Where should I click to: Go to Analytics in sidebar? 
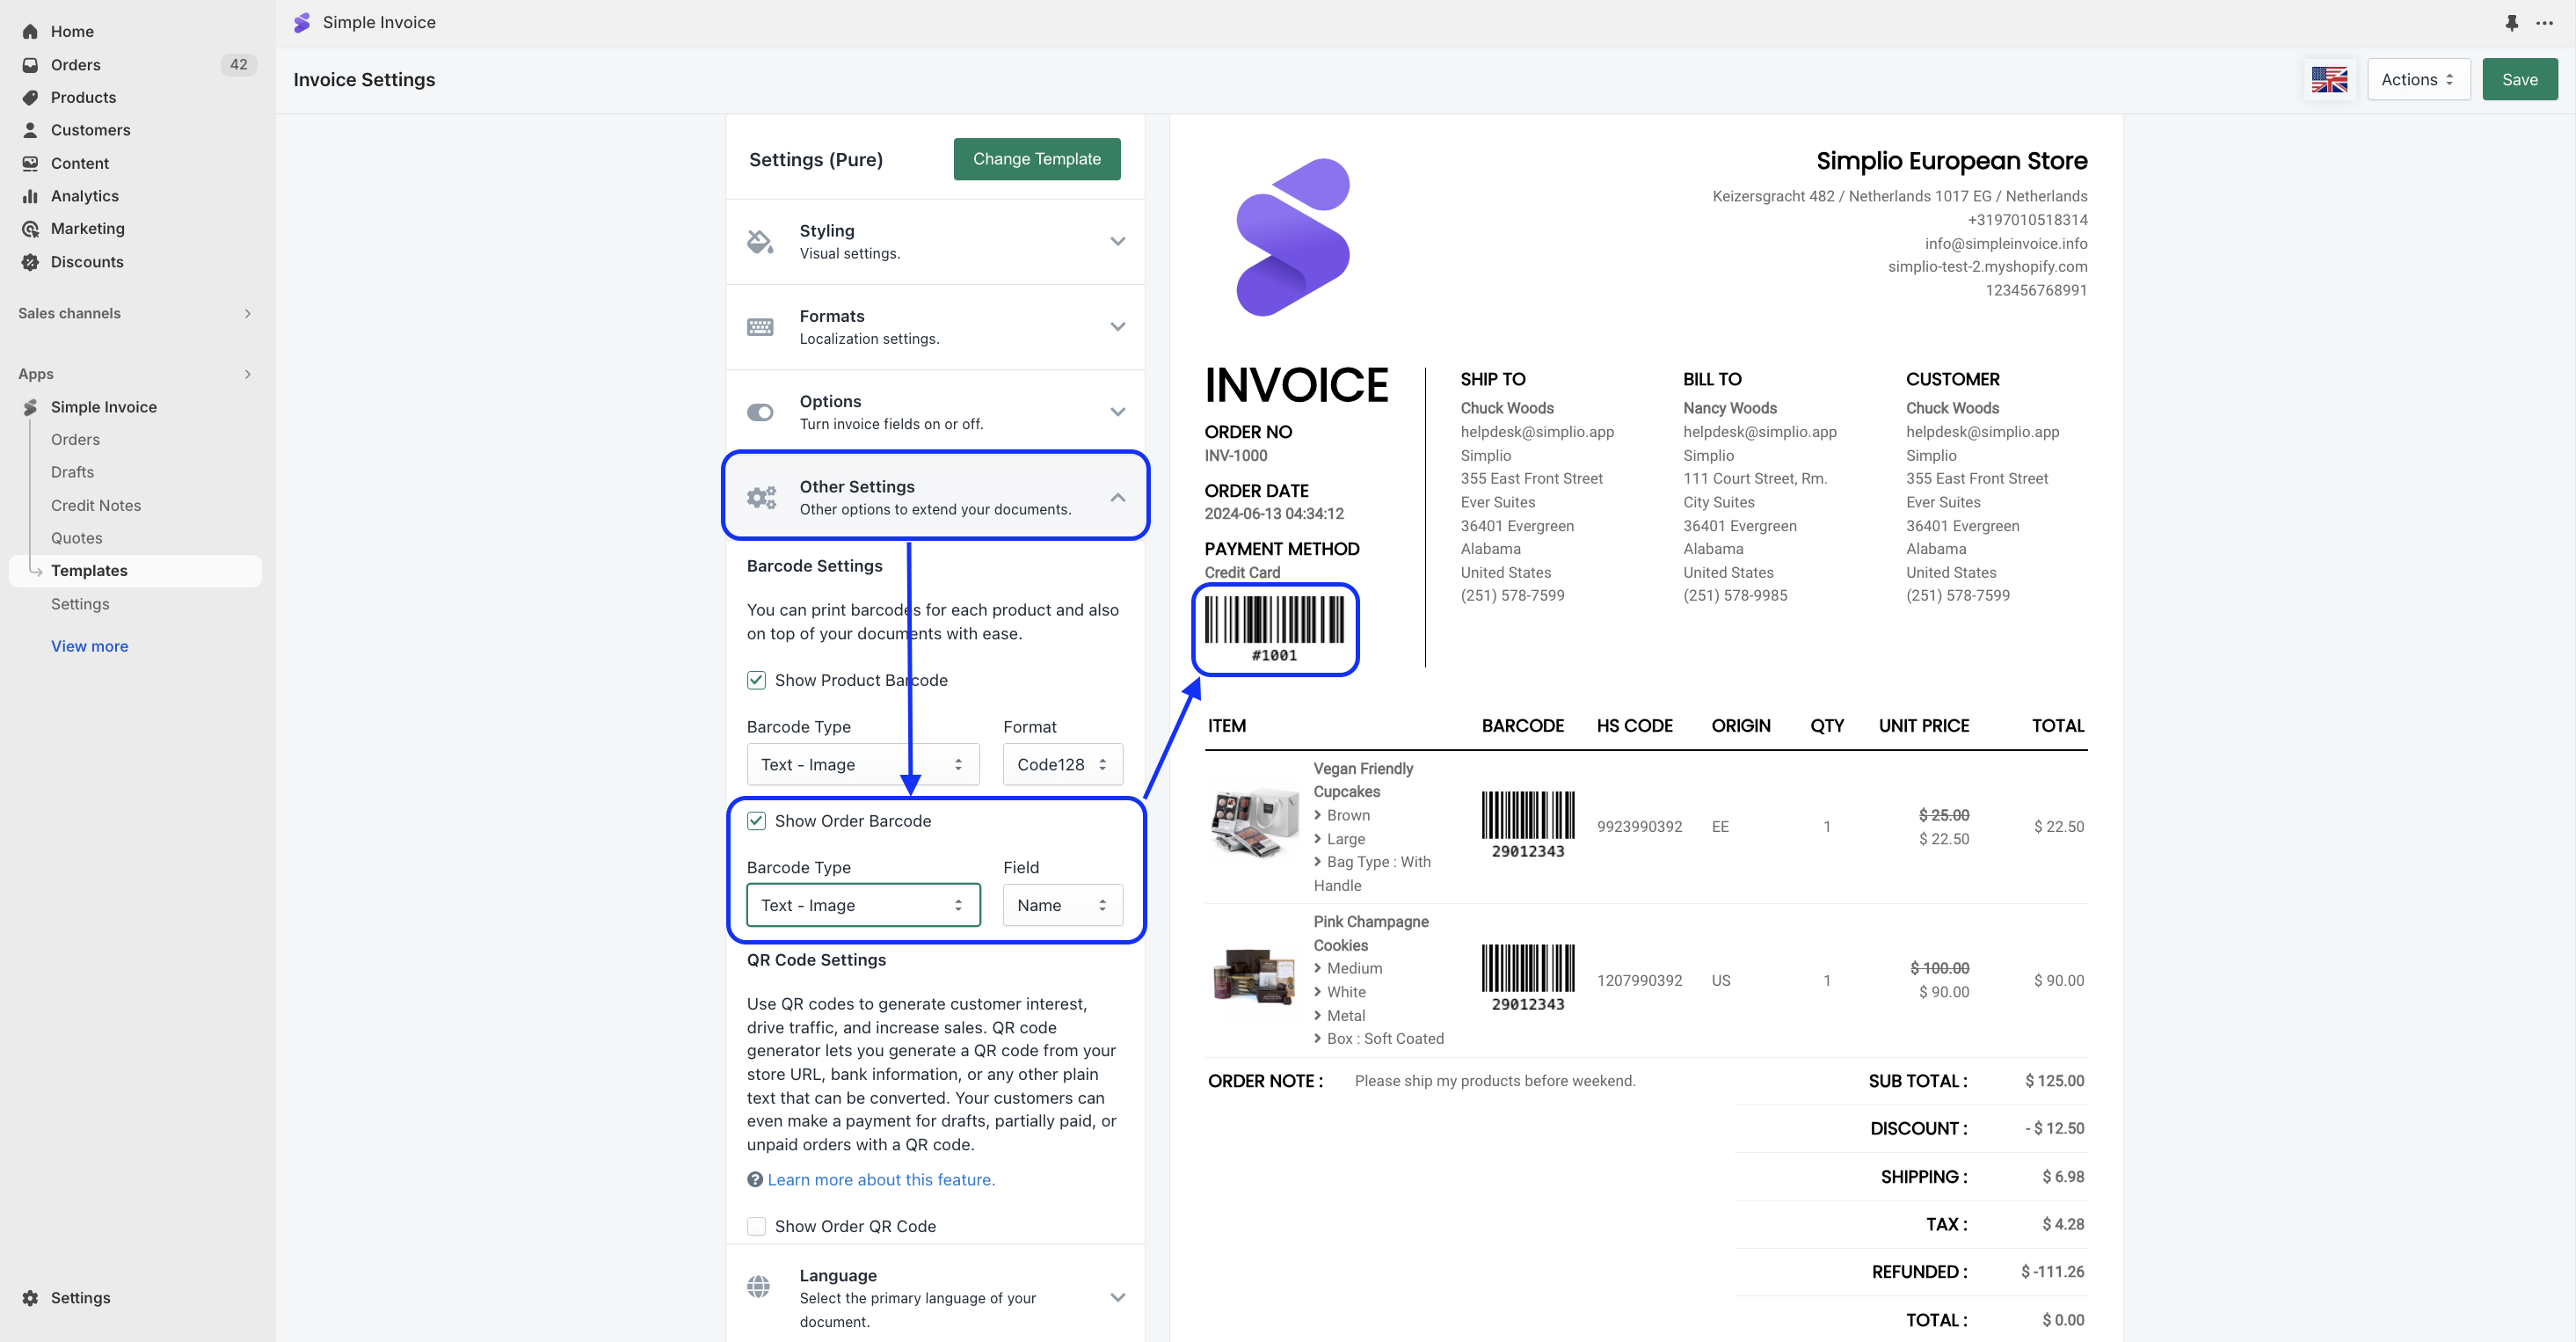click(x=85, y=196)
